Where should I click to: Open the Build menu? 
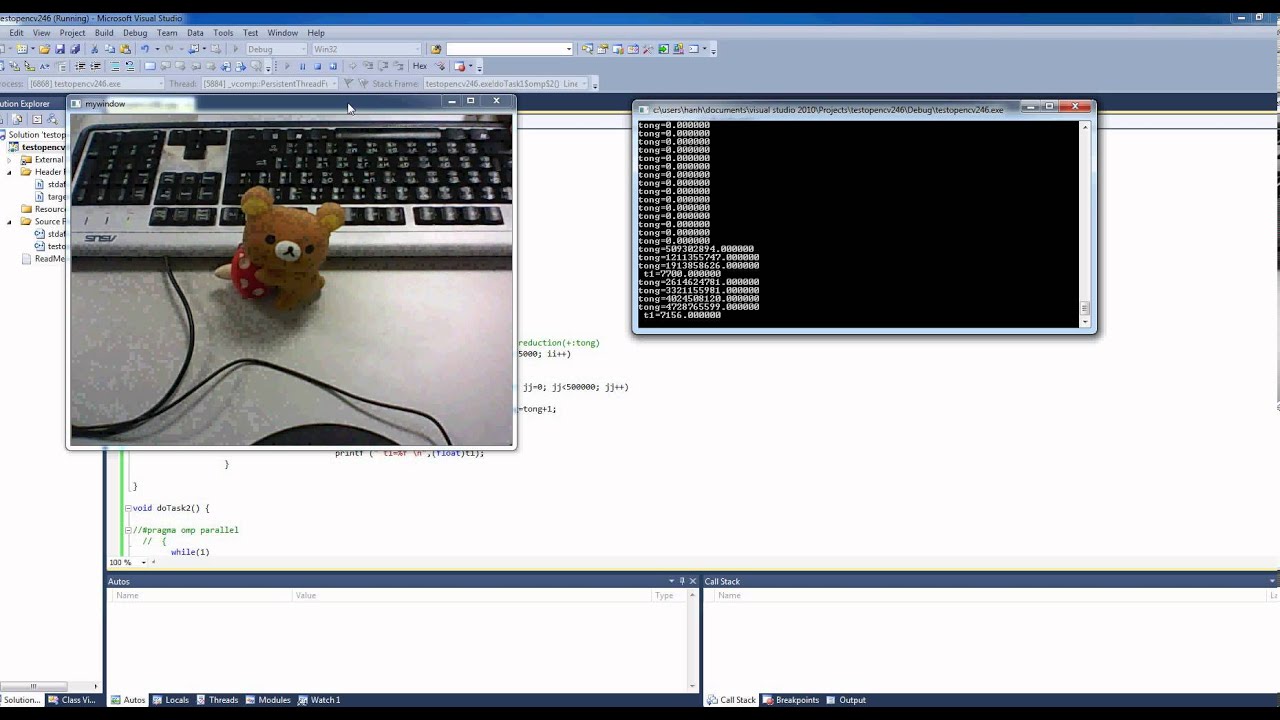(104, 33)
